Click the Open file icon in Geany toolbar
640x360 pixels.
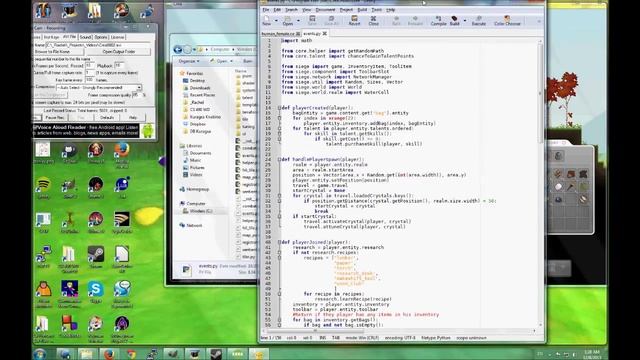click(x=288, y=20)
